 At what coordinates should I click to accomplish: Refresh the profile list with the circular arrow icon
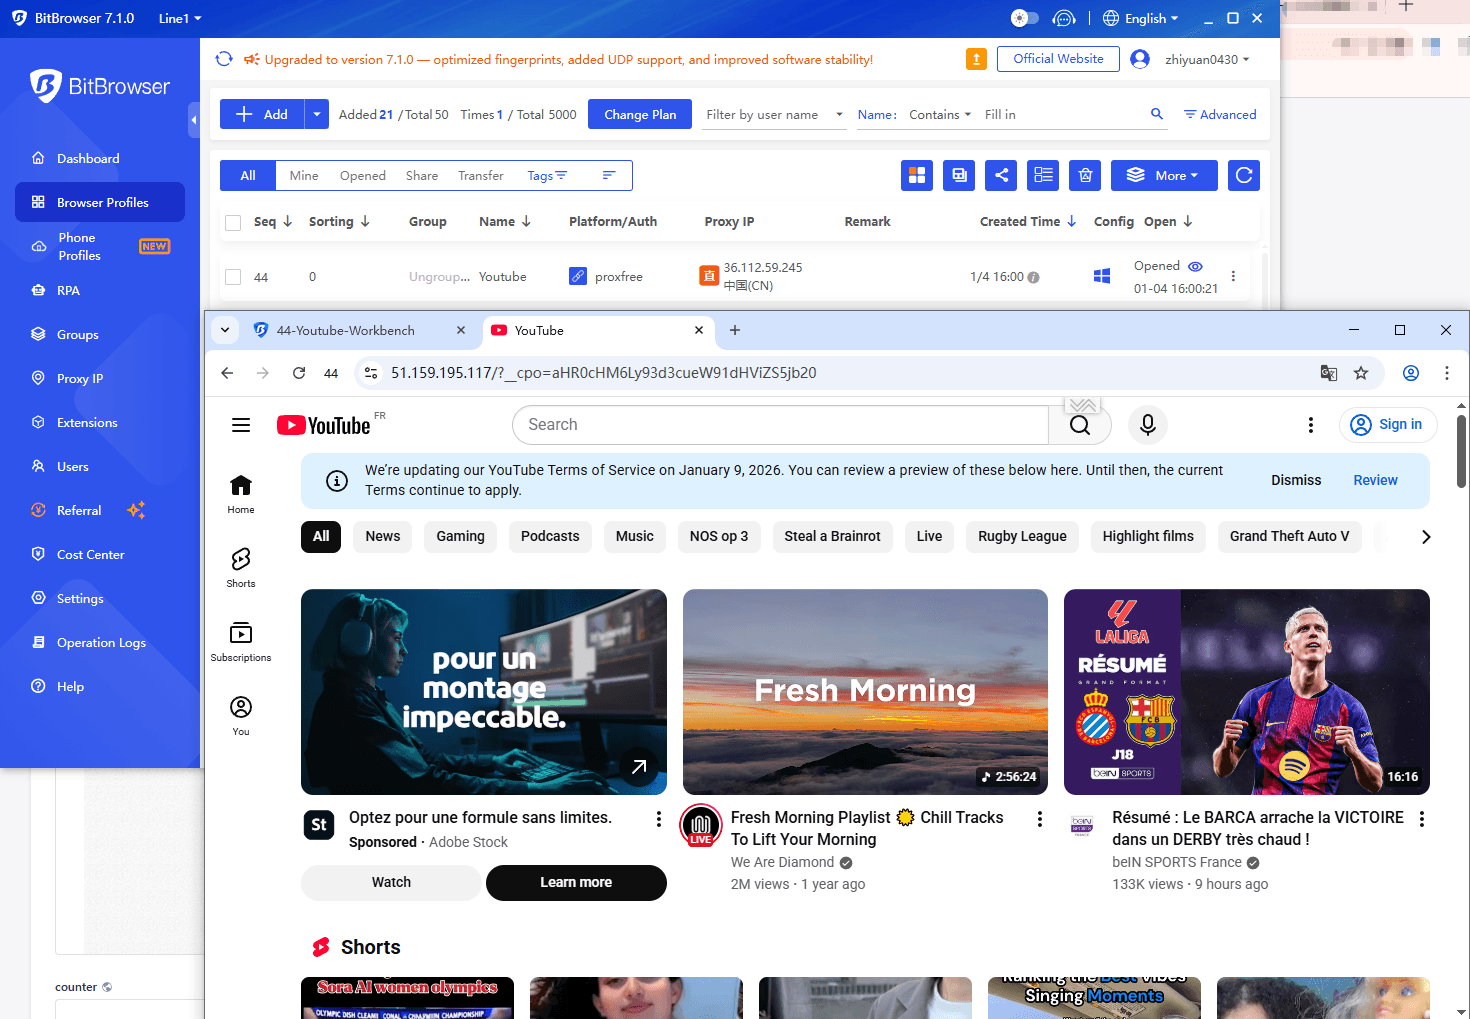1243,175
